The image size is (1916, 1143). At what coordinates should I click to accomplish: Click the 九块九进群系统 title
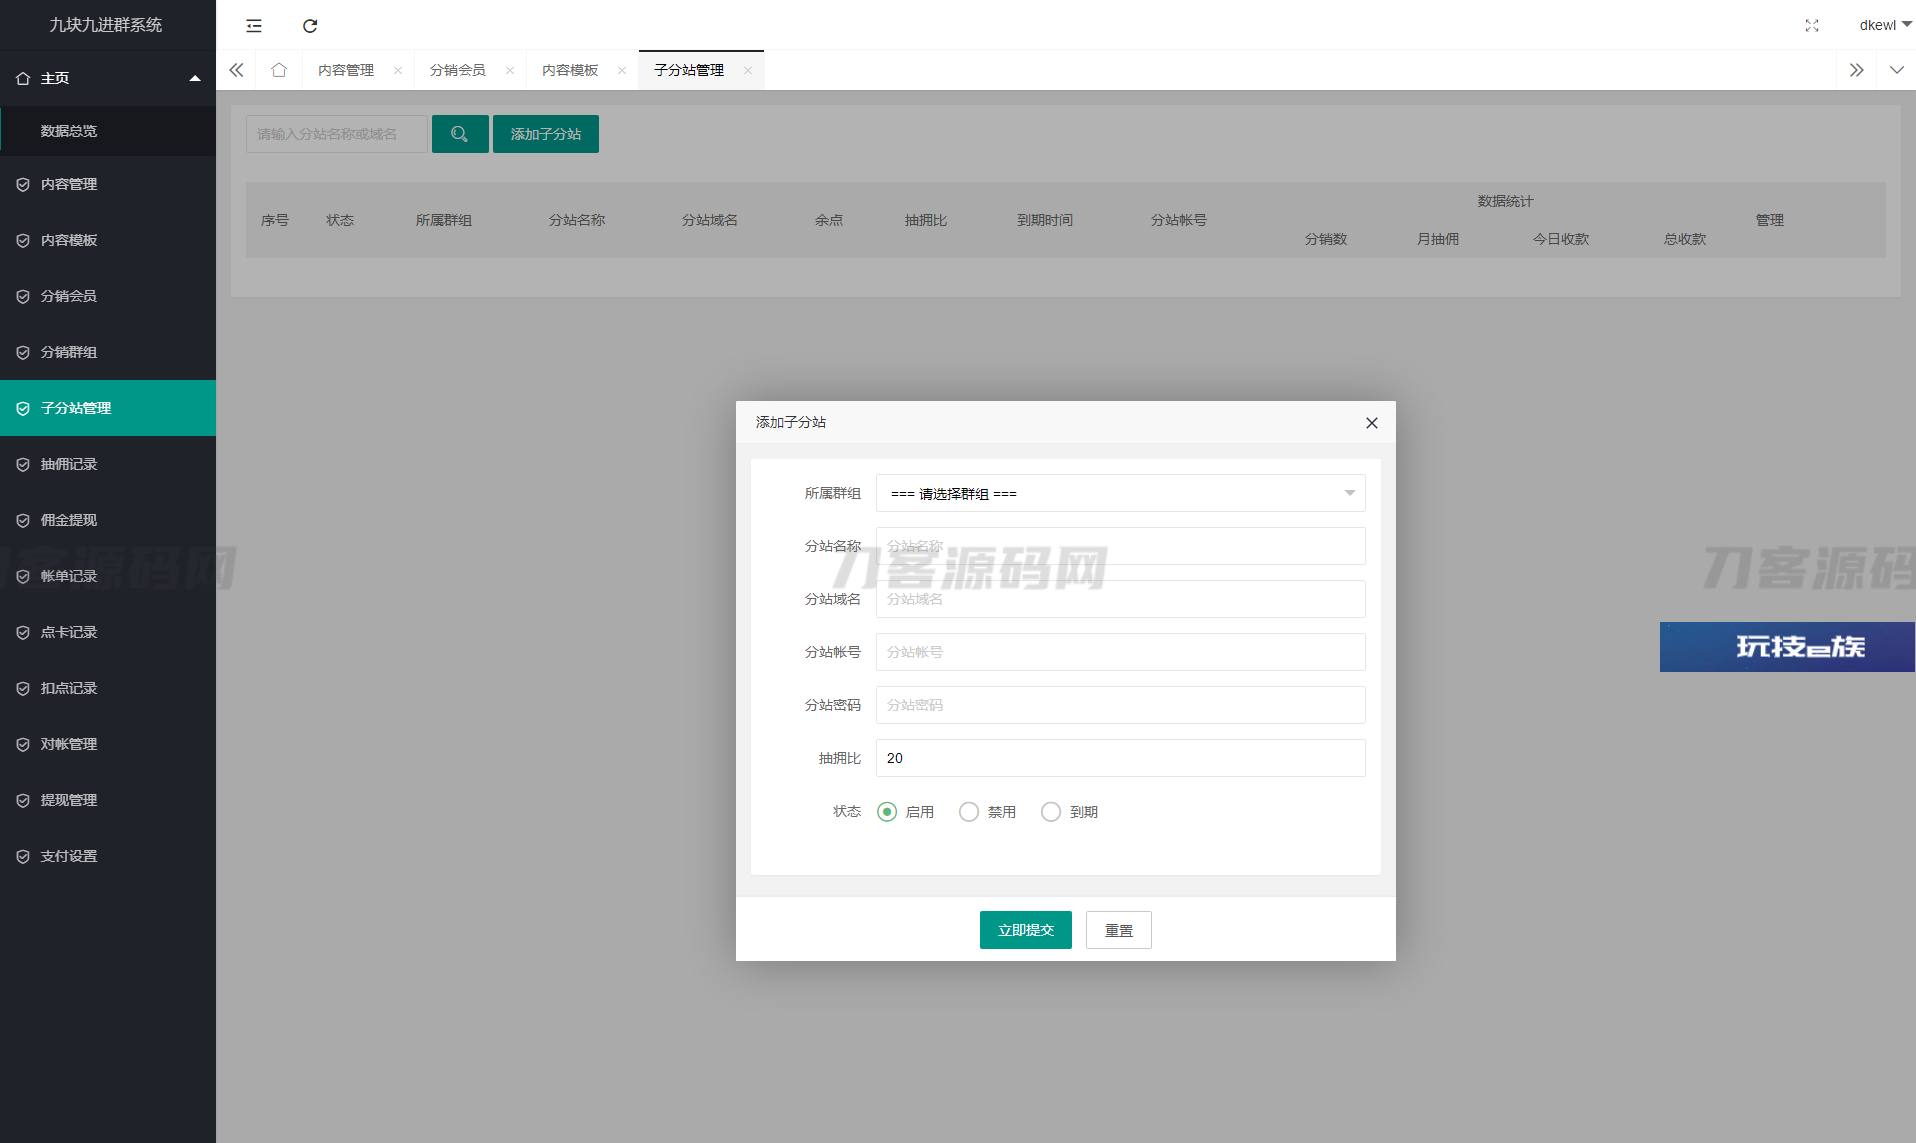tap(106, 25)
